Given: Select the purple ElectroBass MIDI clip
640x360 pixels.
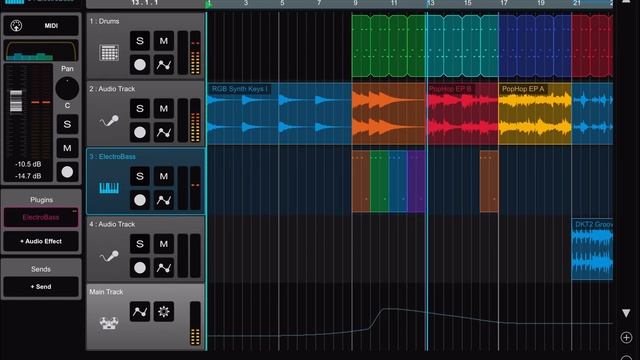Looking at the screenshot, I should tap(416, 181).
